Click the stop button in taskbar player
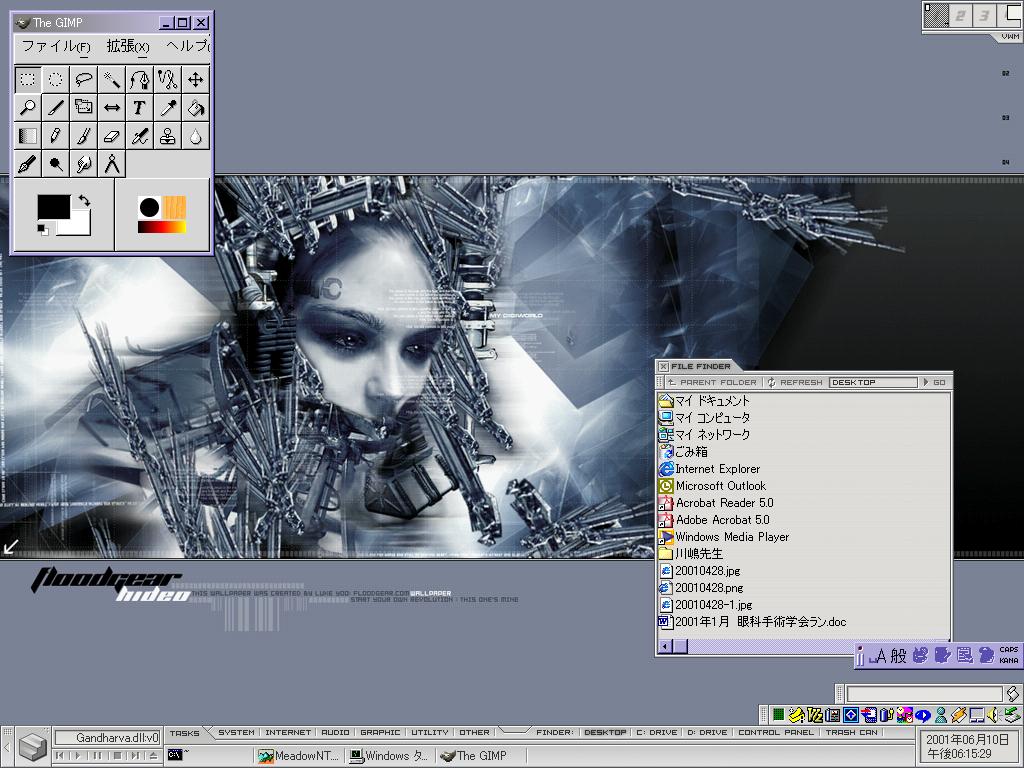Viewport: 1024px width, 768px height. pos(117,756)
